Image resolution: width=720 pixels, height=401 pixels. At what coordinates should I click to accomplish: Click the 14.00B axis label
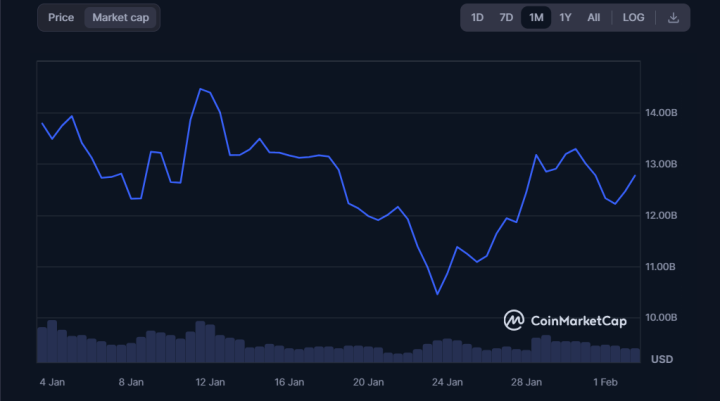pos(661,113)
